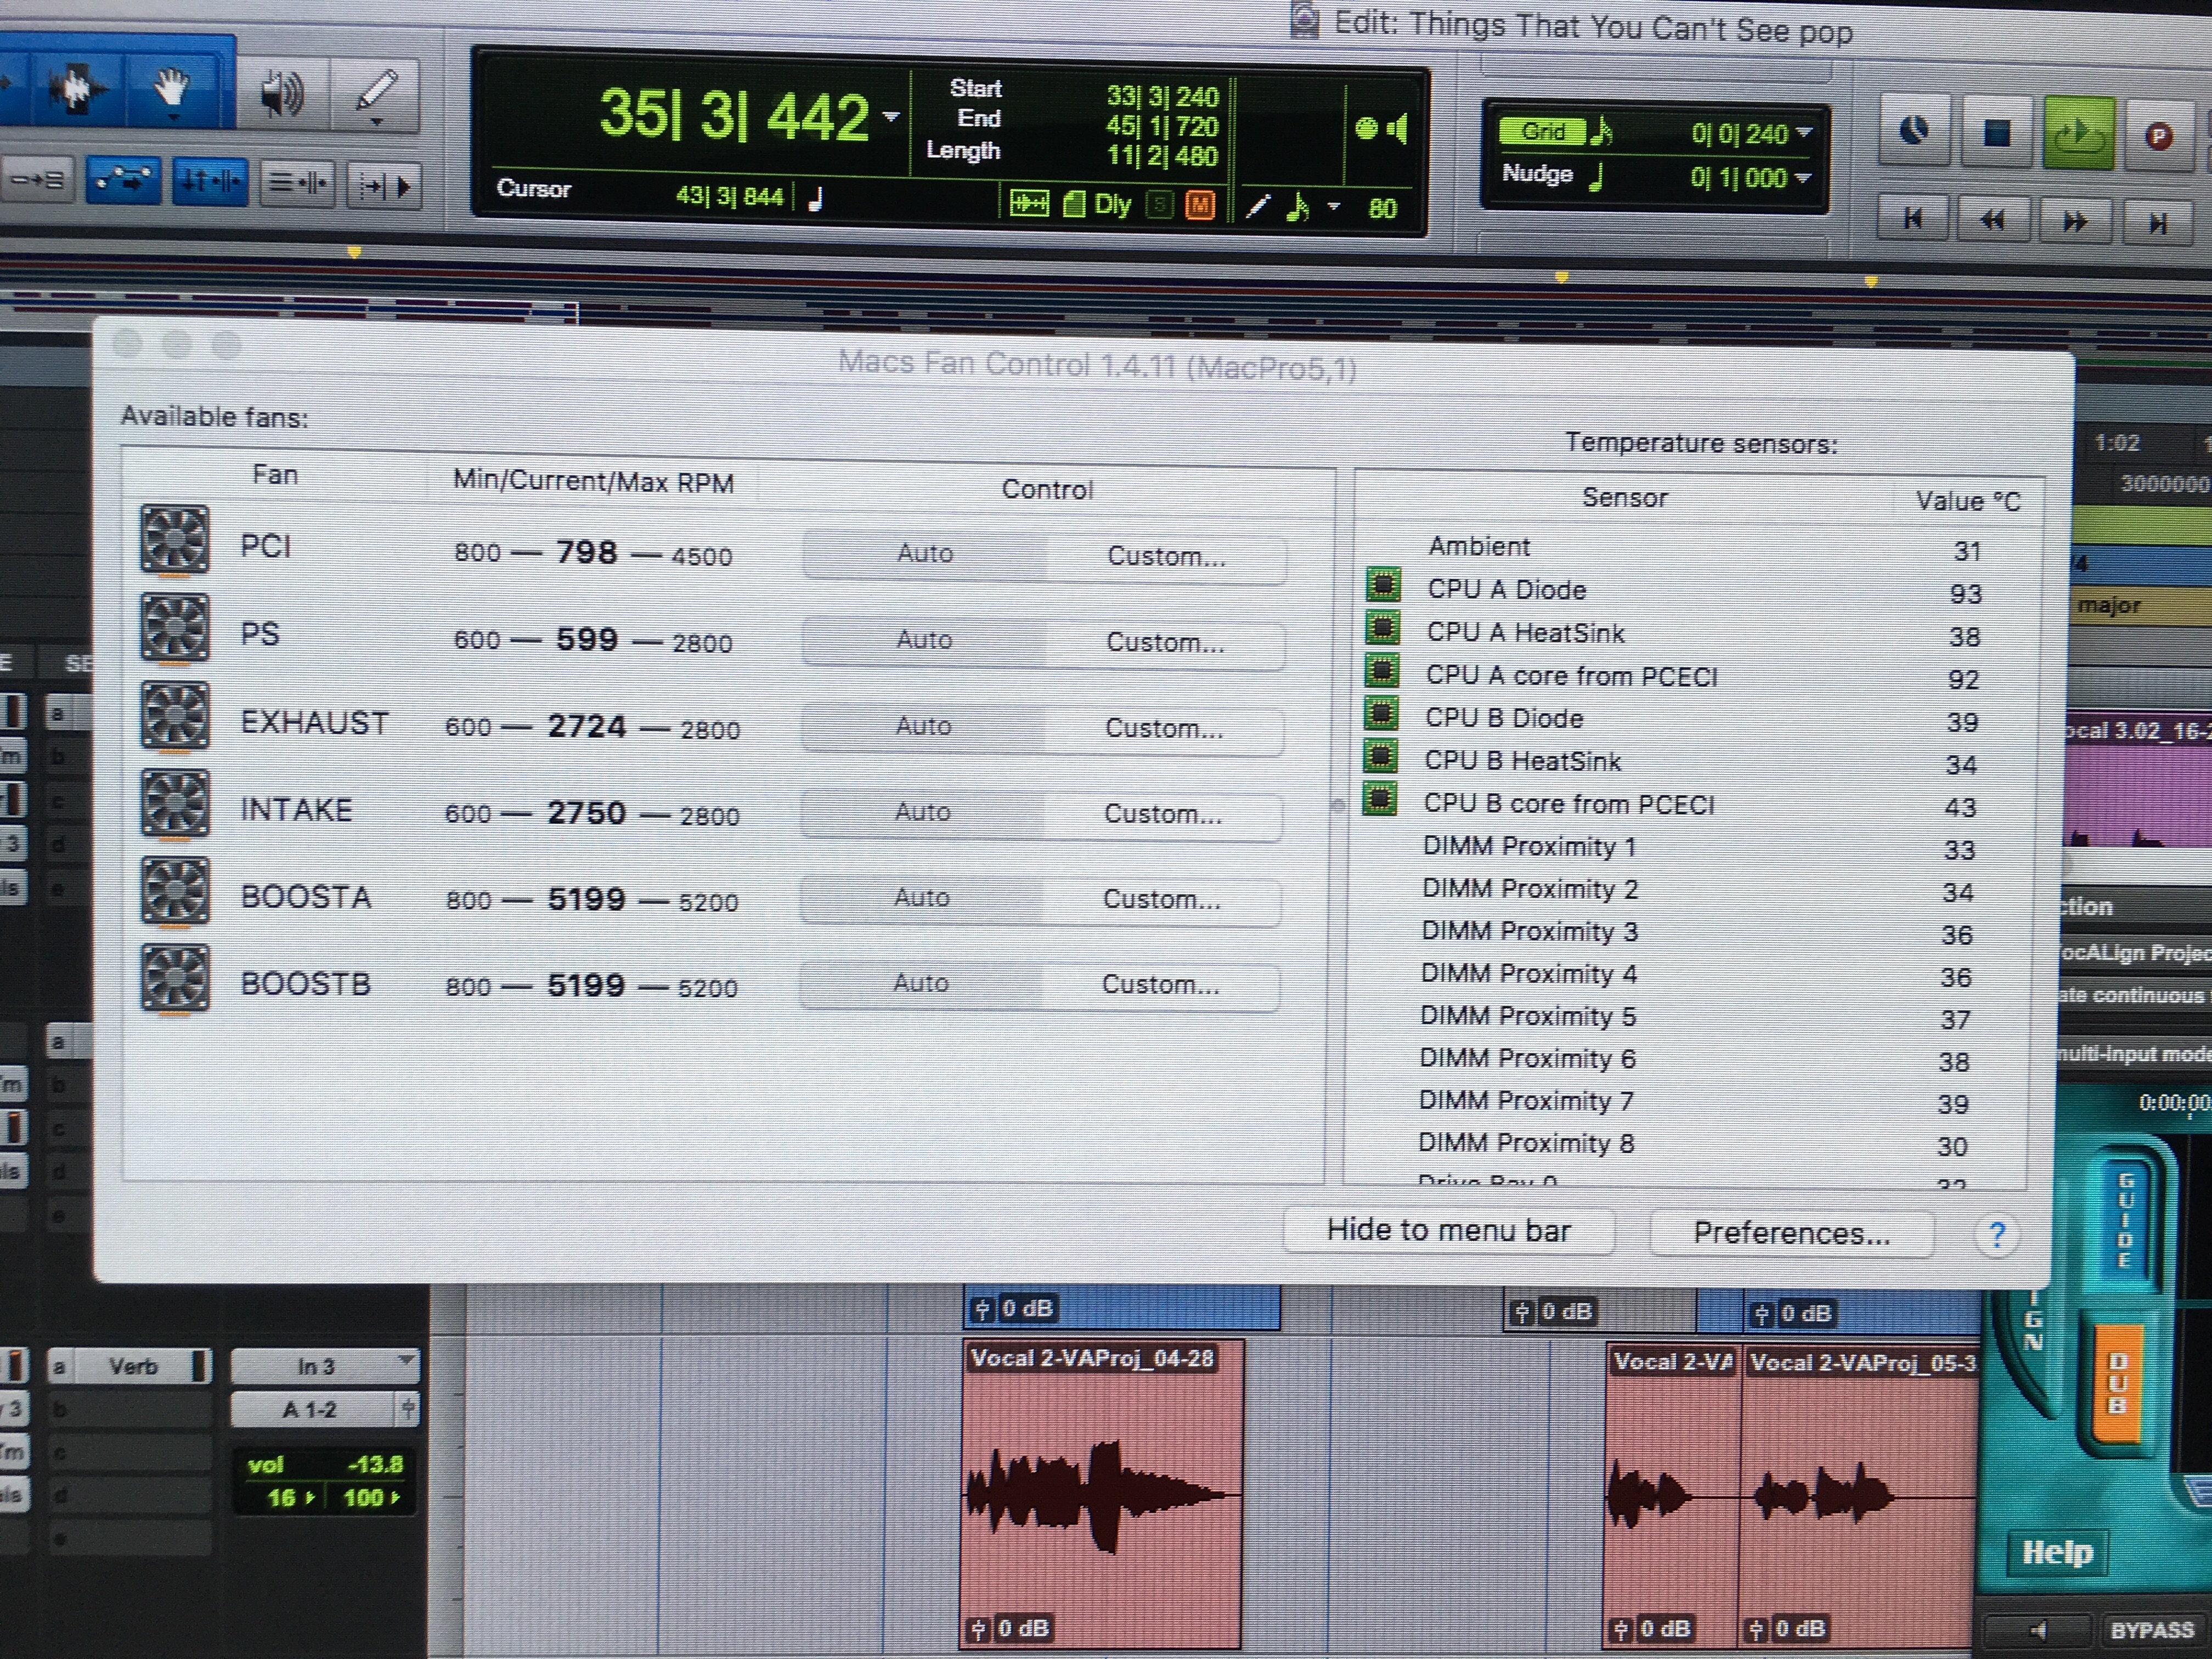Select the Pencil tool in Pro Tools
The height and width of the screenshot is (1659, 2212).
click(x=375, y=94)
